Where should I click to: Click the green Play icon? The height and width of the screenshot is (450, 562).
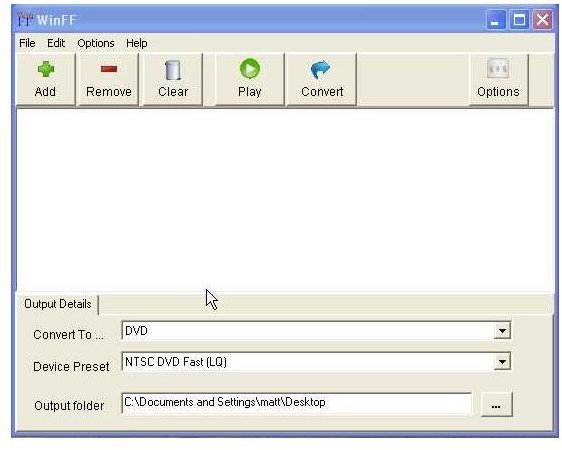[x=250, y=68]
